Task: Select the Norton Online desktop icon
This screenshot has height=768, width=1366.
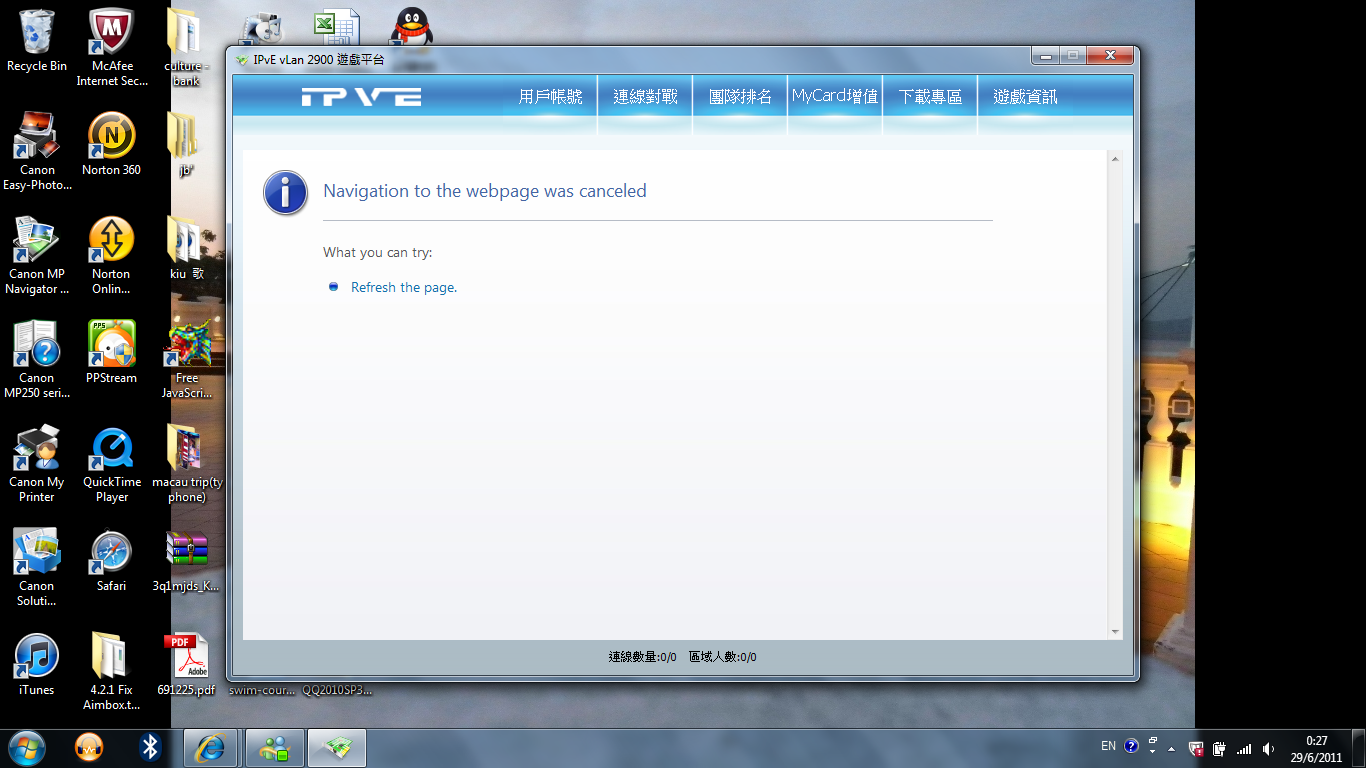Action: point(112,256)
